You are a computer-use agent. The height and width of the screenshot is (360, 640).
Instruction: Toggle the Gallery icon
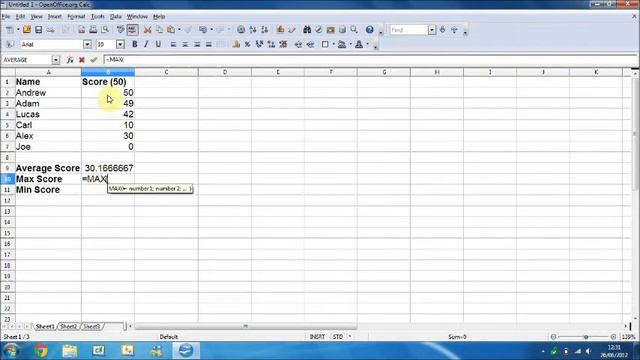(331, 30)
